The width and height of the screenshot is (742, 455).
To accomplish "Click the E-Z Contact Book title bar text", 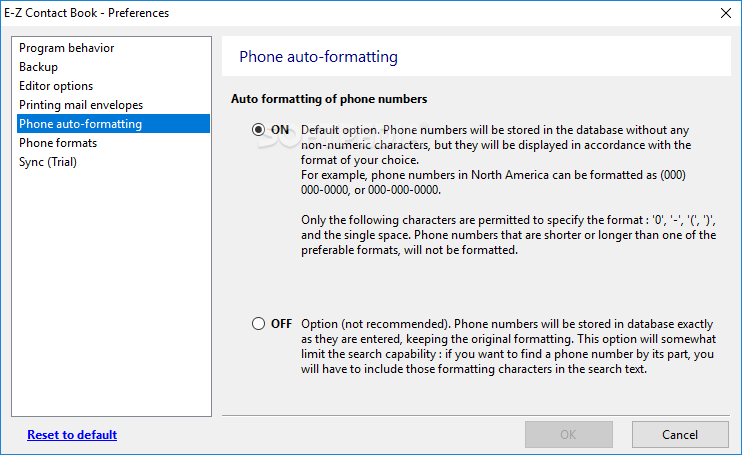I will [x=87, y=13].
